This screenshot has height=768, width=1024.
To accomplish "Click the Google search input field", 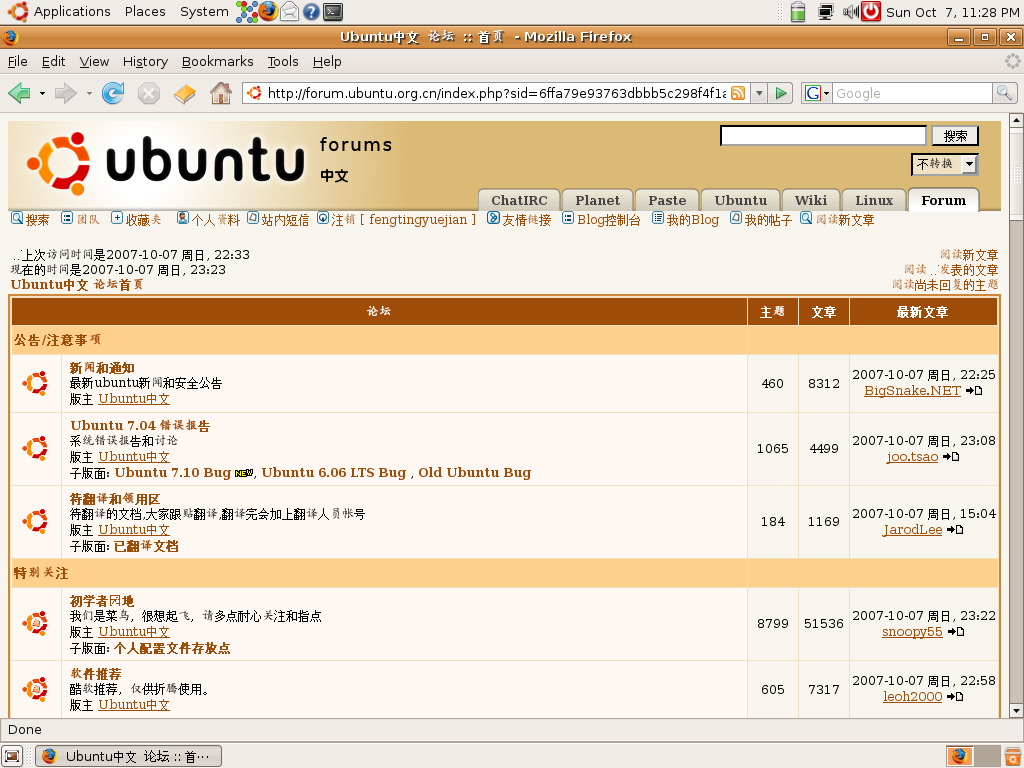I will pos(912,93).
